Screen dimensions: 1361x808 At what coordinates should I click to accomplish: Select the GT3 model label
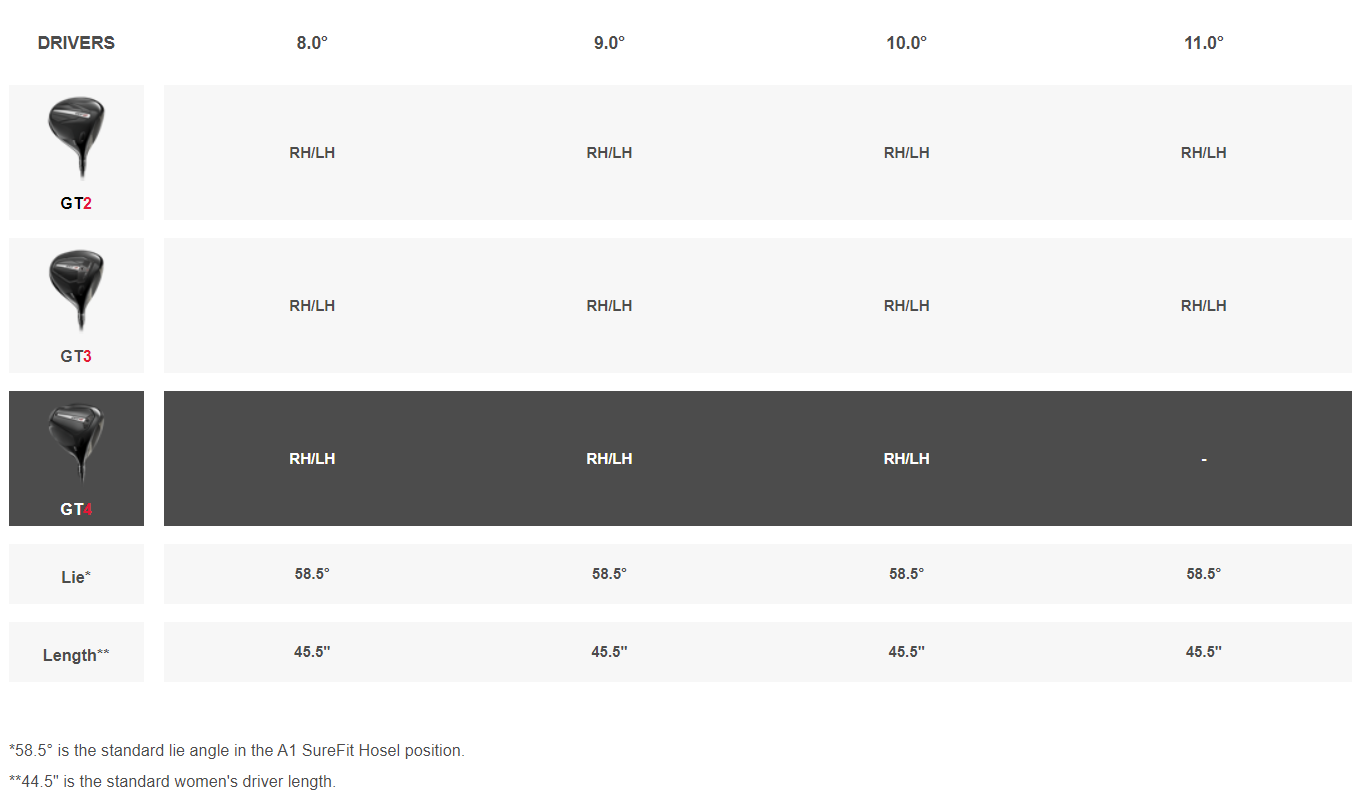coord(76,356)
